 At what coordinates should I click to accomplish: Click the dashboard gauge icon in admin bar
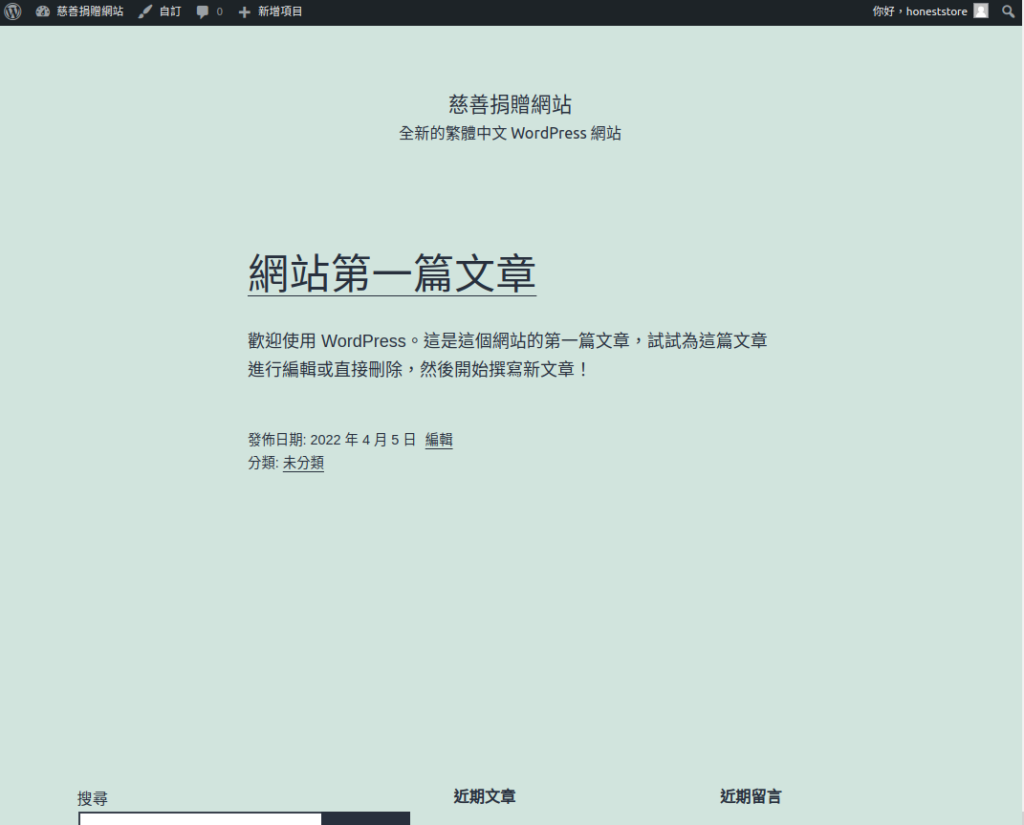[x=43, y=12]
